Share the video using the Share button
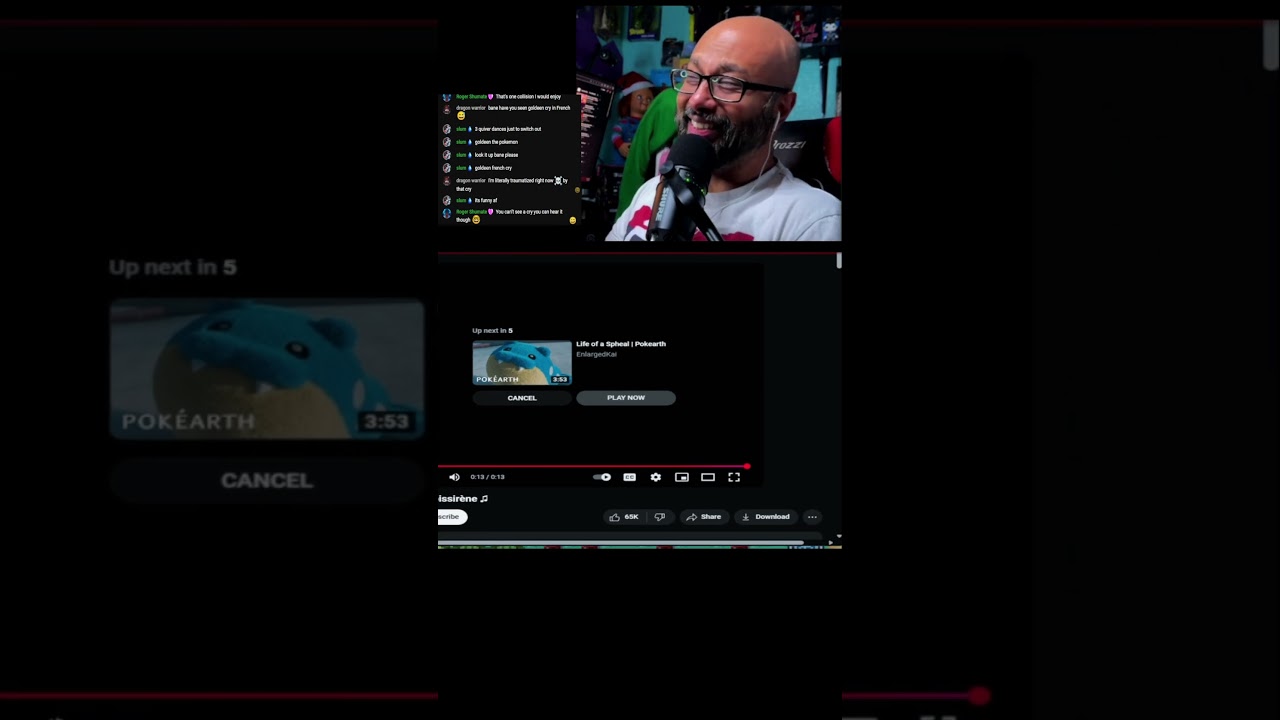Screen dimensions: 1280x720 (703, 517)
